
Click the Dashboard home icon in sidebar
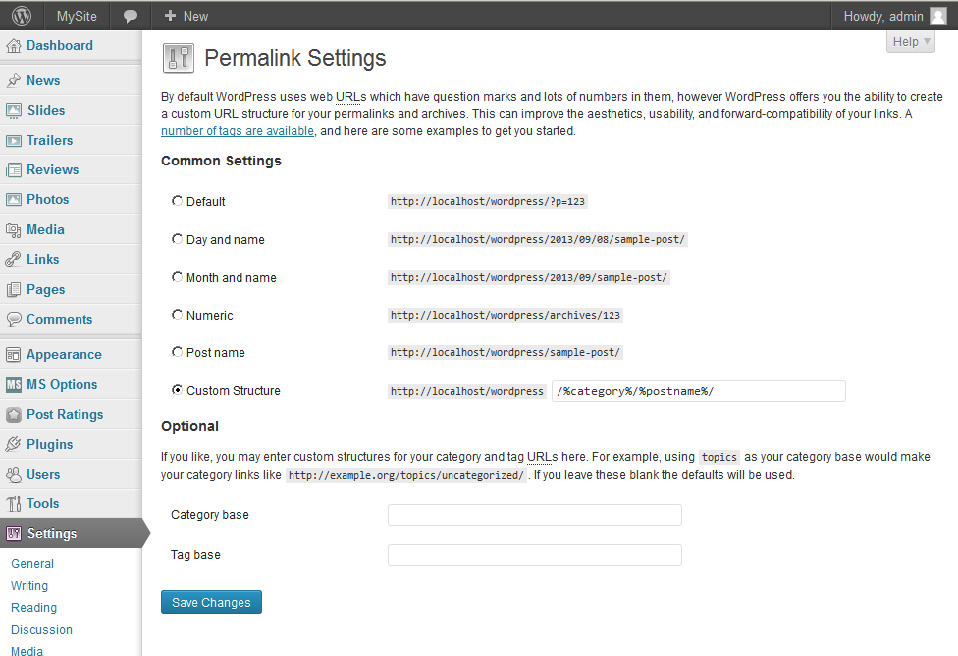14,46
